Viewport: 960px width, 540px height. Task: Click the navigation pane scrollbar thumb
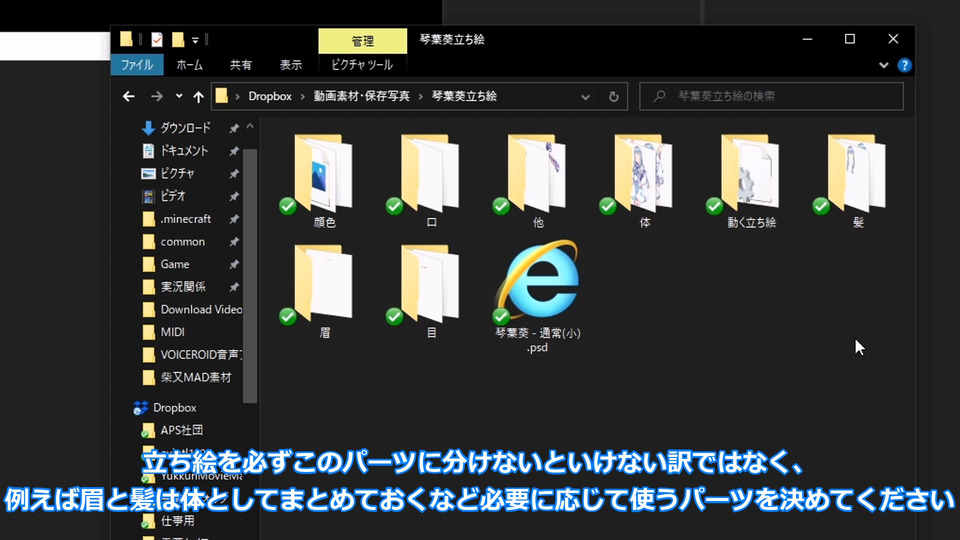point(250,276)
